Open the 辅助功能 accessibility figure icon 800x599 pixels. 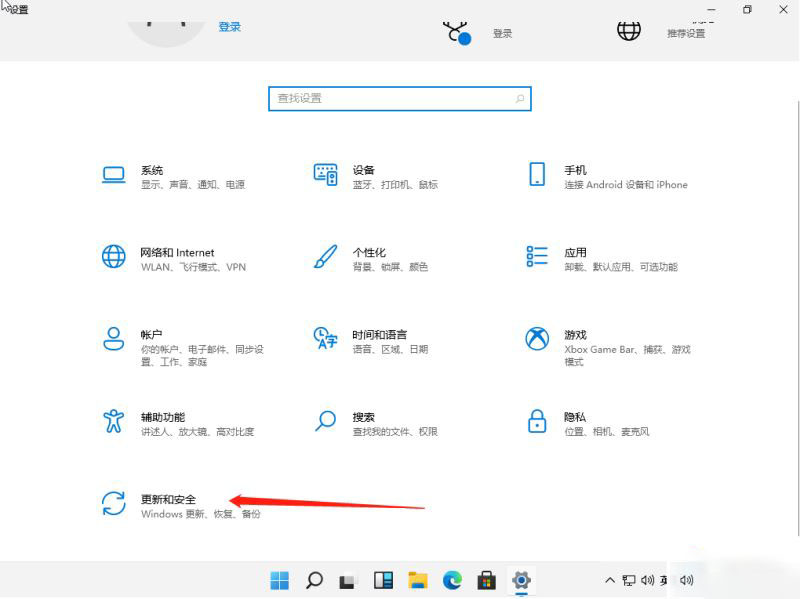coord(113,421)
